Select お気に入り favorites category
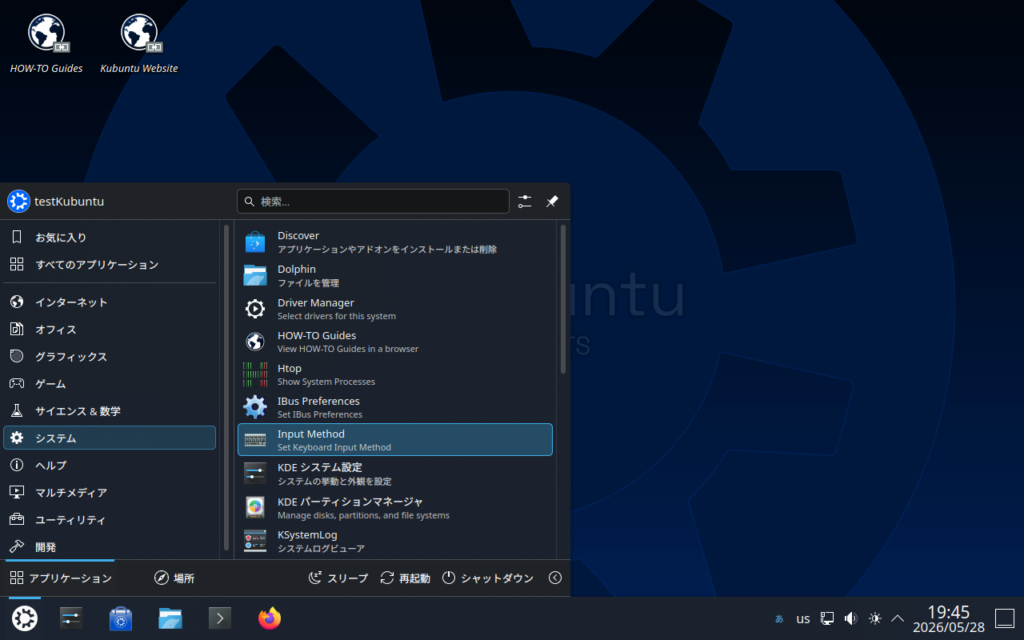Image resolution: width=1024 pixels, height=640 pixels. coord(109,237)
